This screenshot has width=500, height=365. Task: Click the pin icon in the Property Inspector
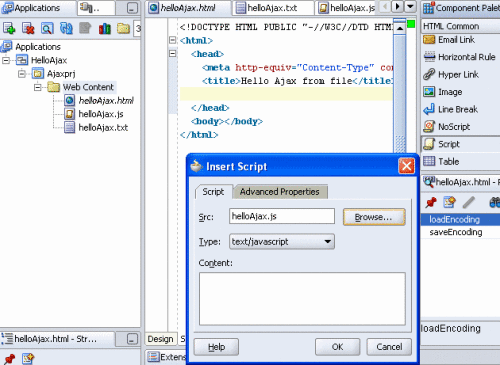click(x=431, y=202)
